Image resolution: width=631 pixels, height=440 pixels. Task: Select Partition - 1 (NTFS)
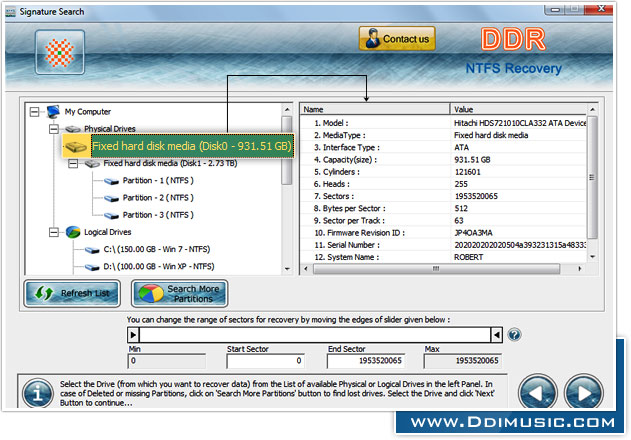tap(158, 180)
